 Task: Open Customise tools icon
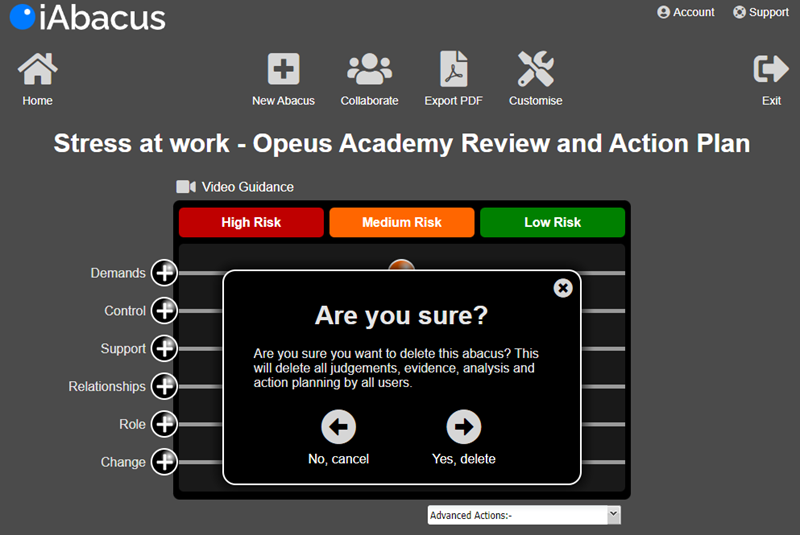pyautogui.click(x=535, y=69)
